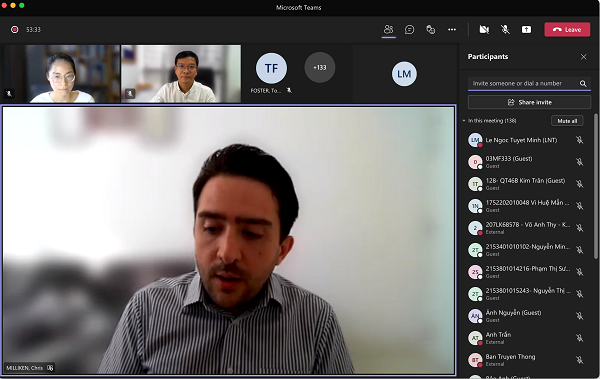Click the LM avatar of Le Ngoc Tuyet Minh
Viewport: 600px width, 379px height.
point(475,140)
